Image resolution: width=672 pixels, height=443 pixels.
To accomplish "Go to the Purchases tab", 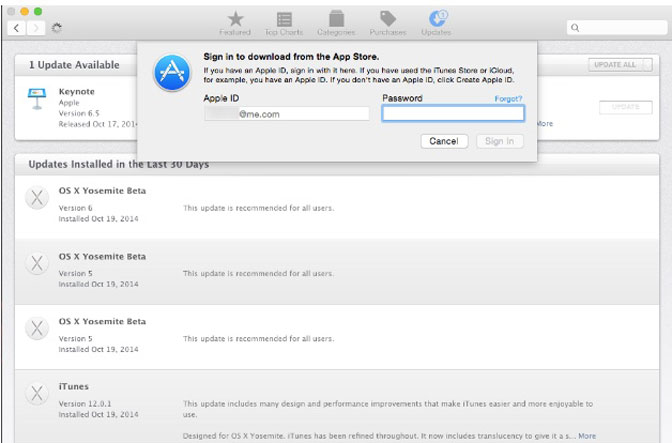I will click(x=388, y=24).
